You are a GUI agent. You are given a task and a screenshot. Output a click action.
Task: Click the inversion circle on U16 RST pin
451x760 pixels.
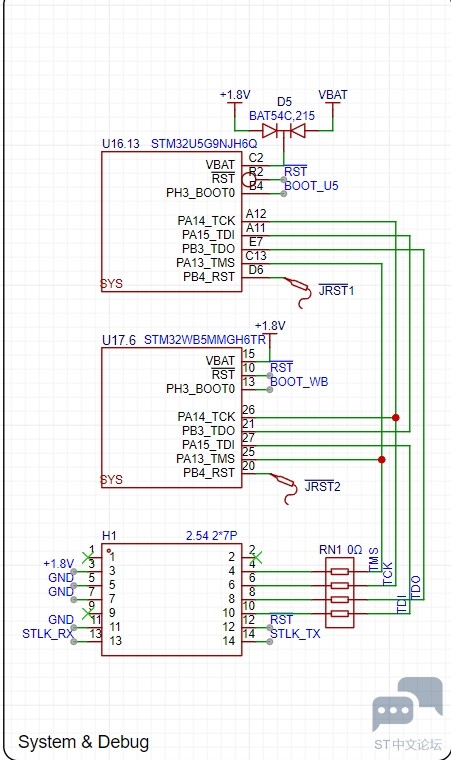click(248, 180)
